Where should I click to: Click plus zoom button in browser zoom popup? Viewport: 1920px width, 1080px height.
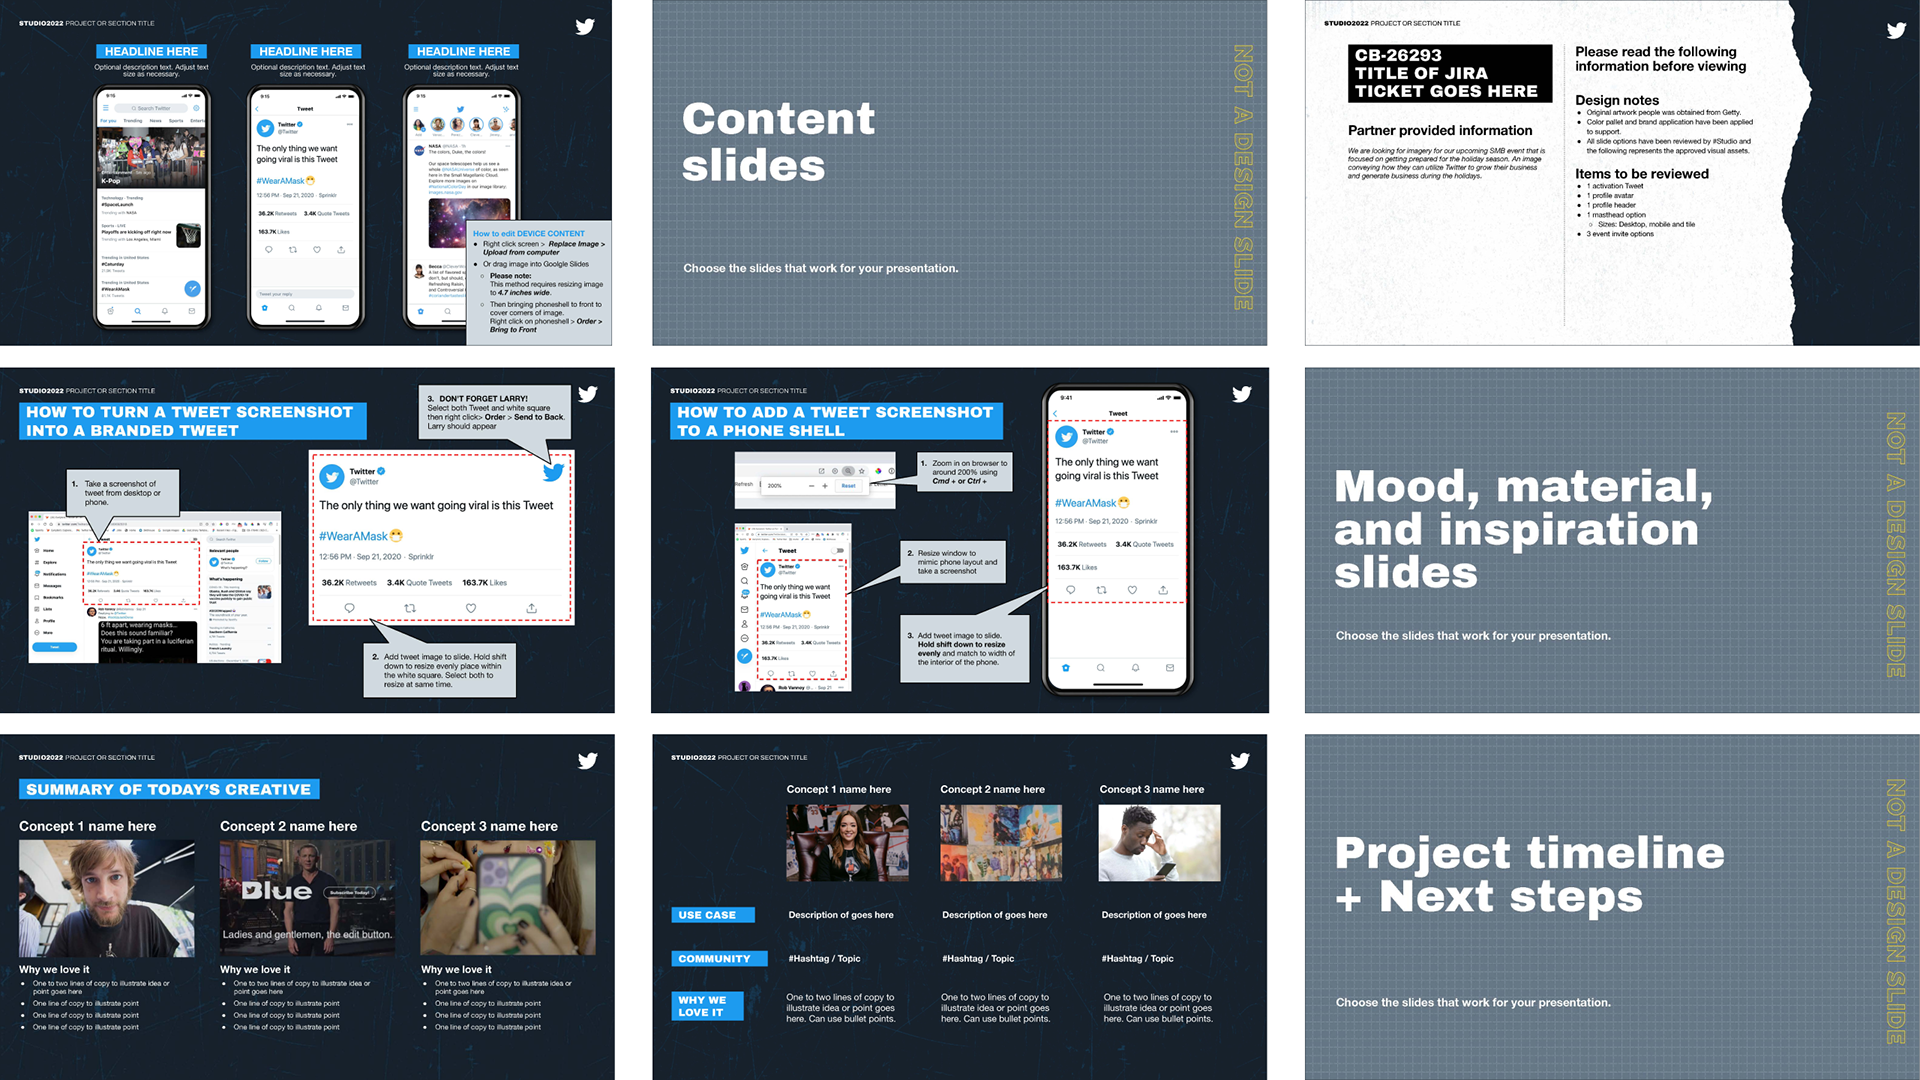click(825, 486)
